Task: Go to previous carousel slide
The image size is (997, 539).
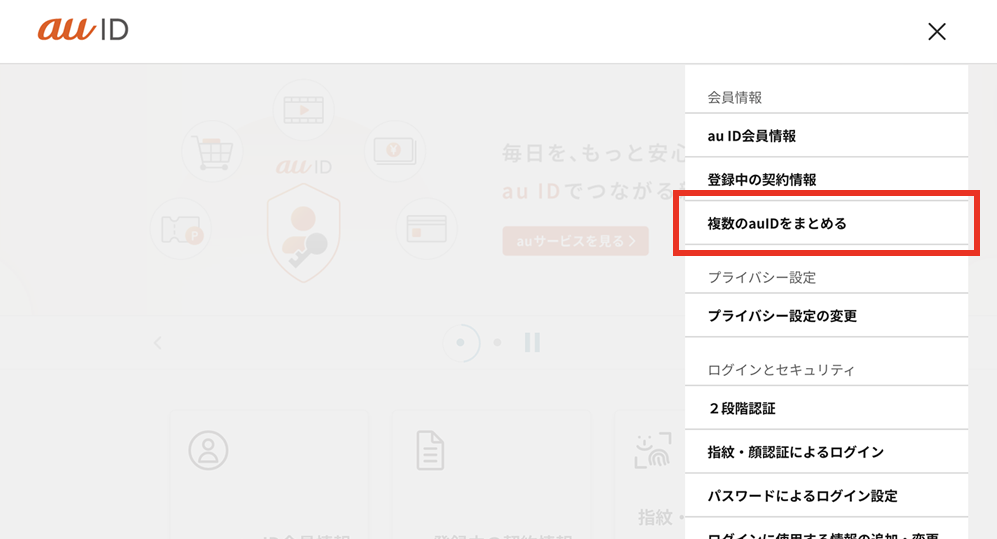Action: pos(157,343)
